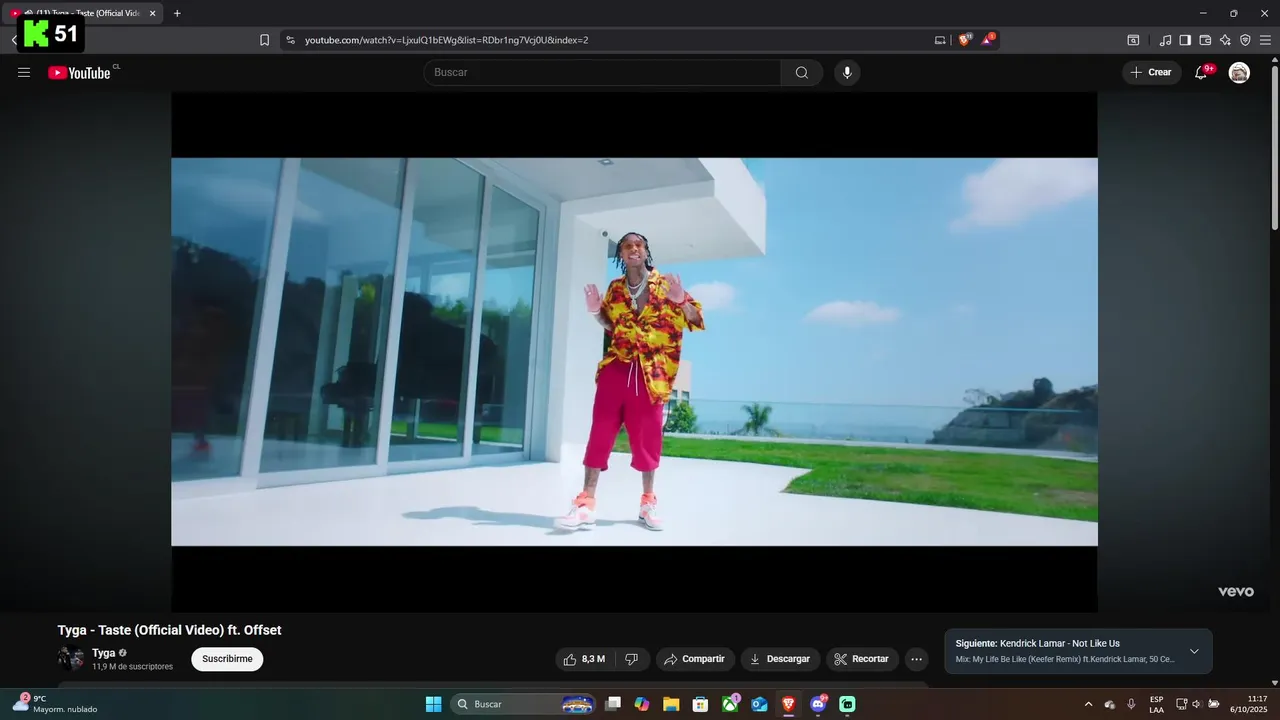Viewport: 1280px width, 720px height.
Task: Open Outlook from taskbar
Action: tap(760, 704)
